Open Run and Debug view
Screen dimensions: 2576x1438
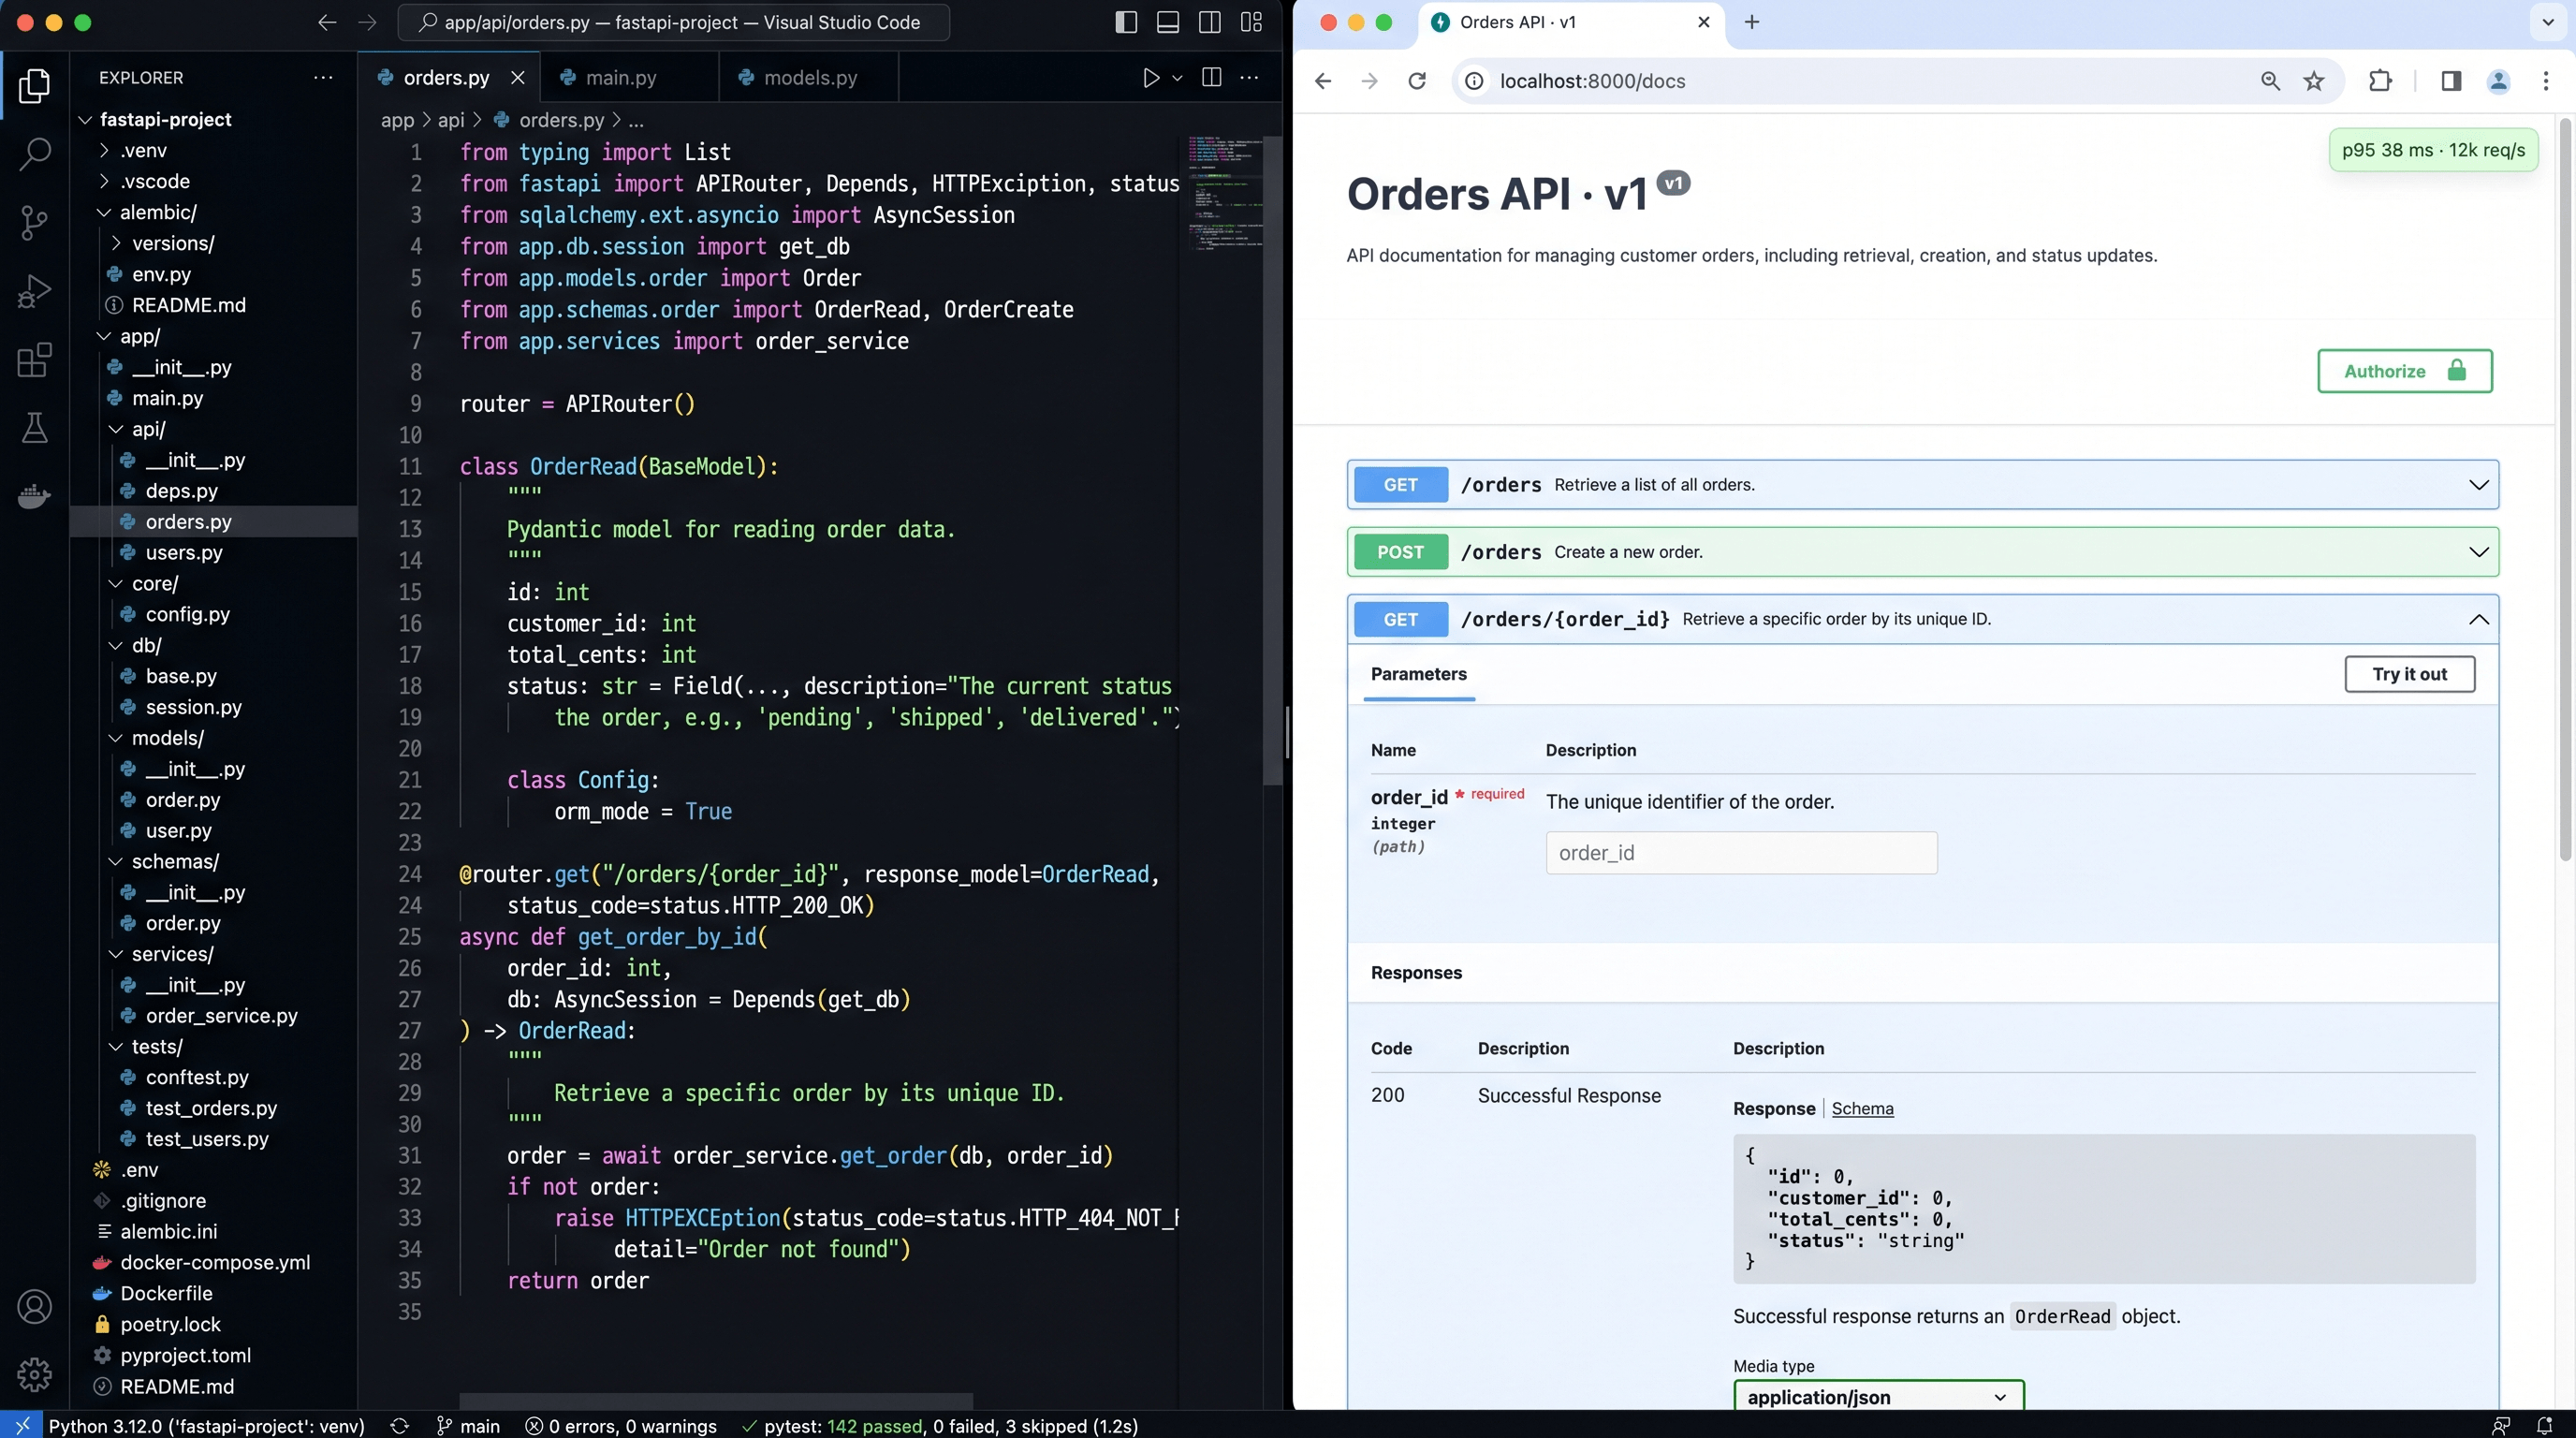(35, 291)
